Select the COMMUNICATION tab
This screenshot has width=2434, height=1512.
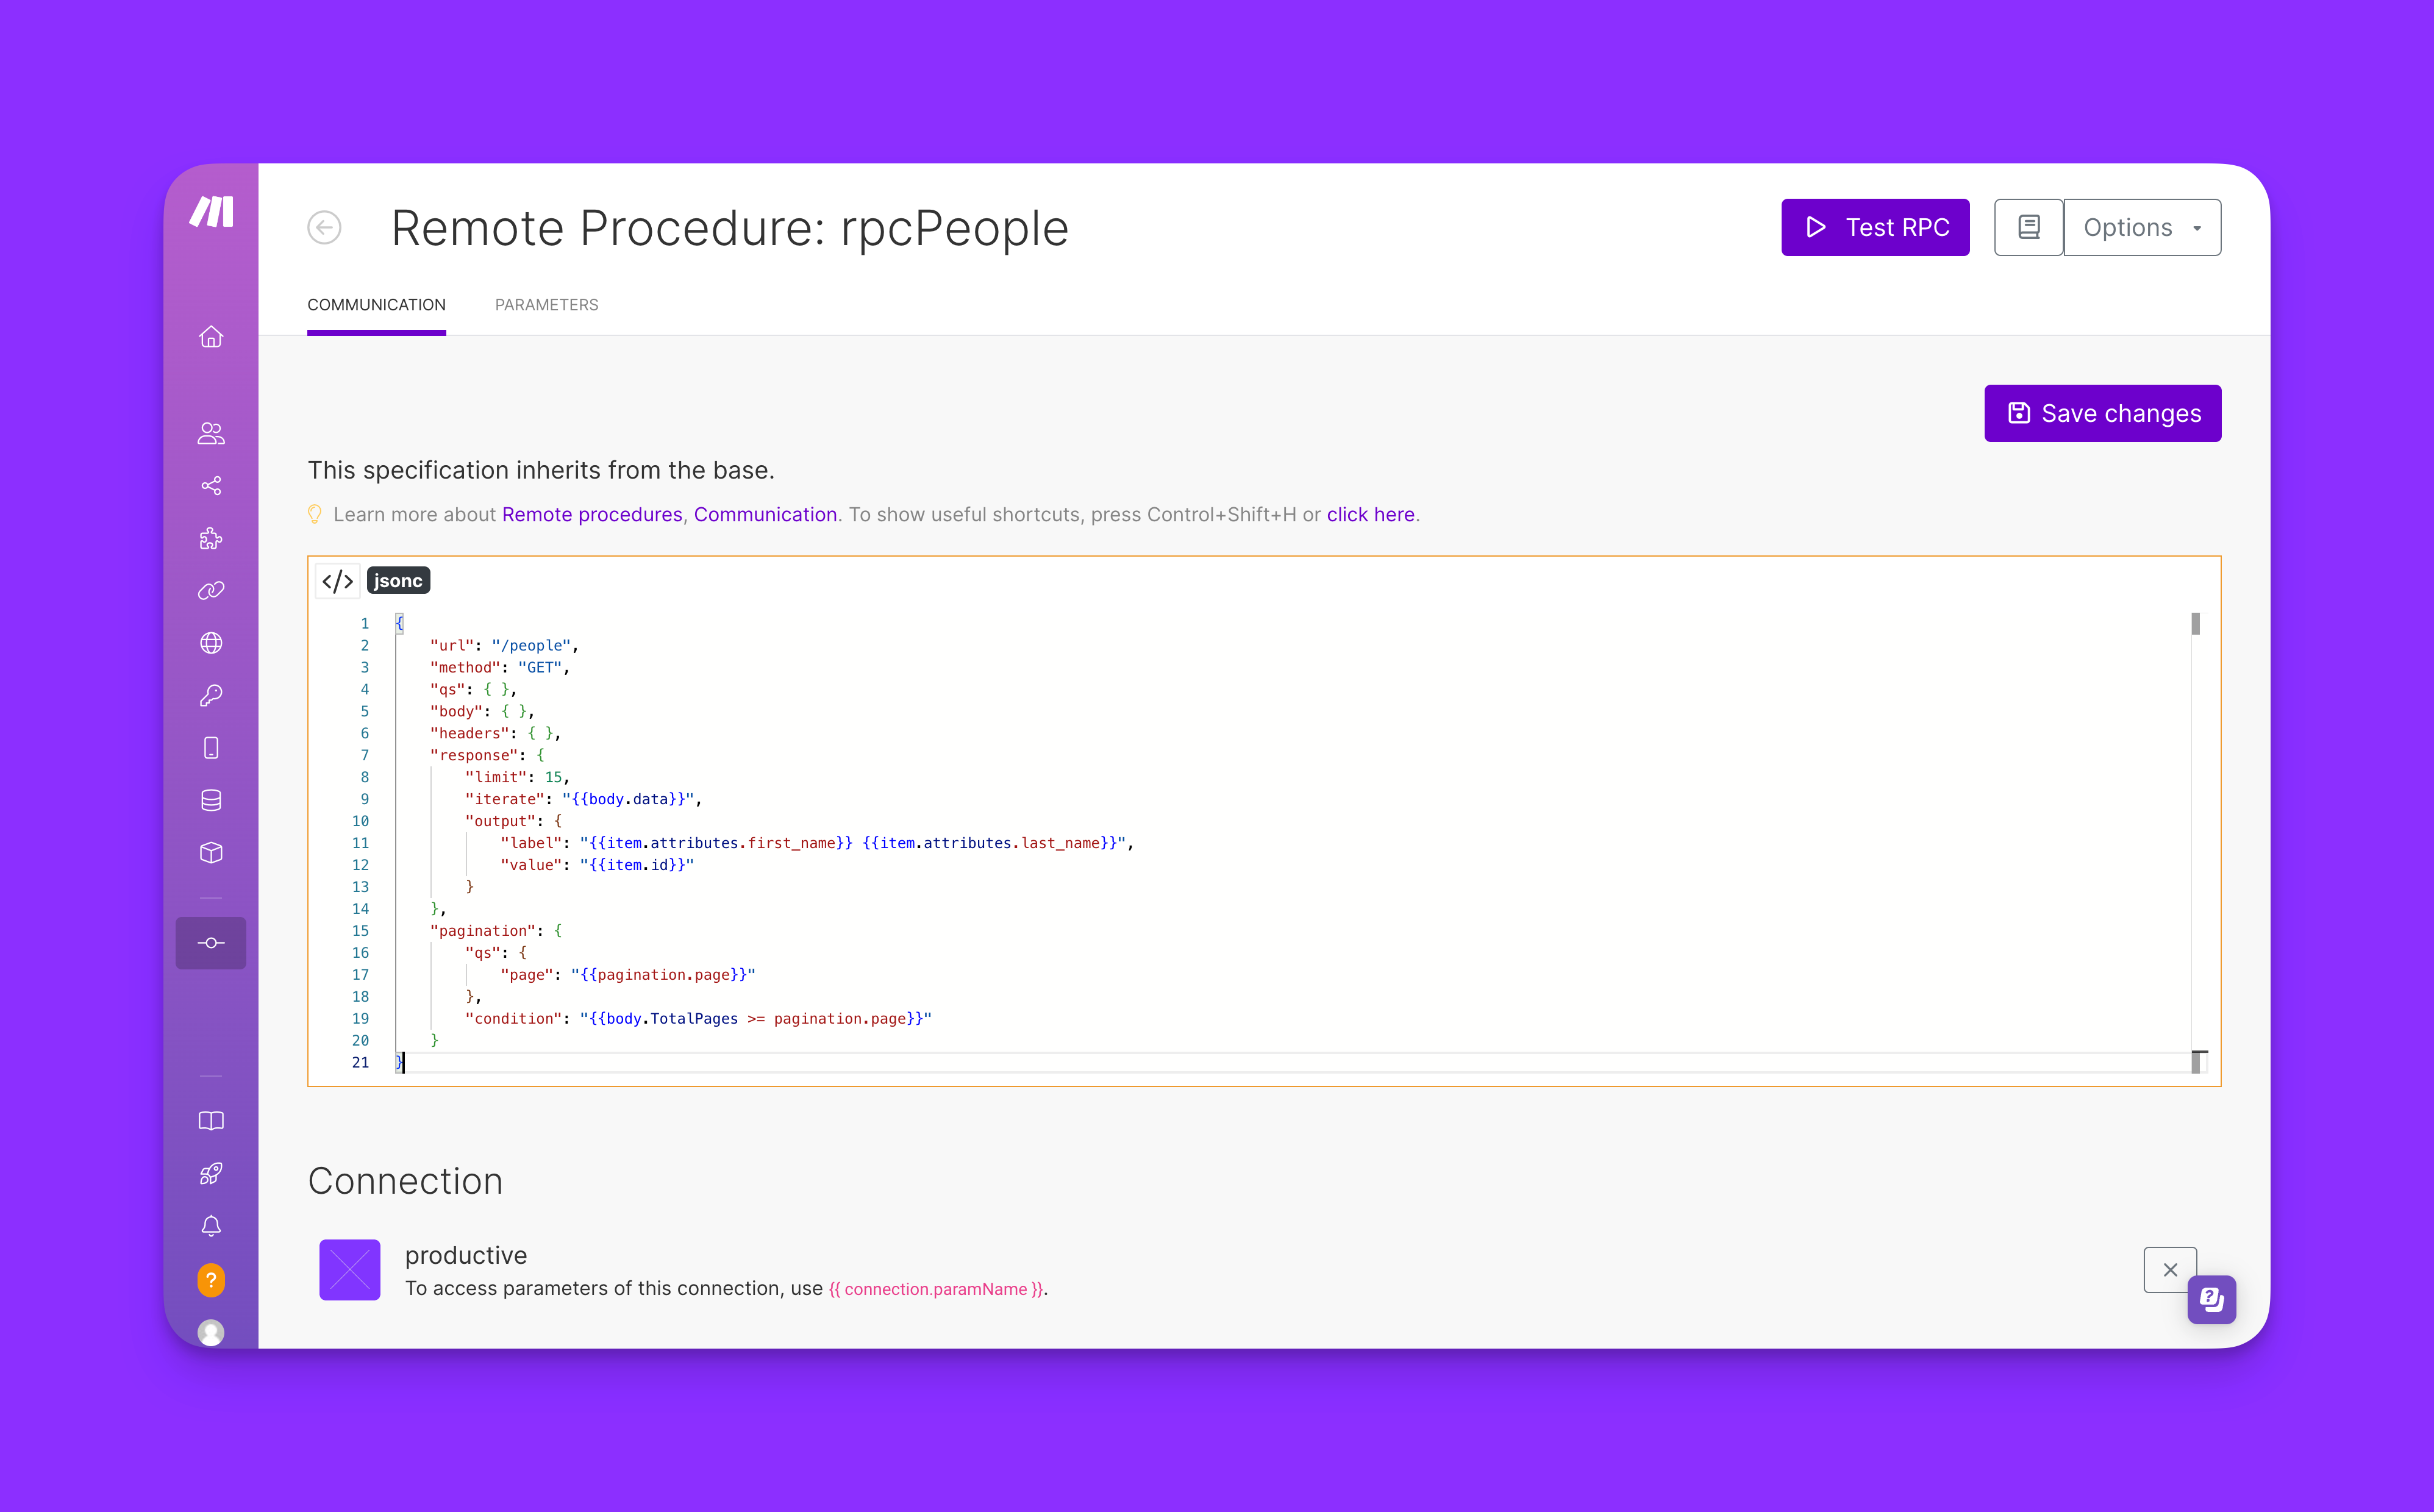tap(376, 305)
